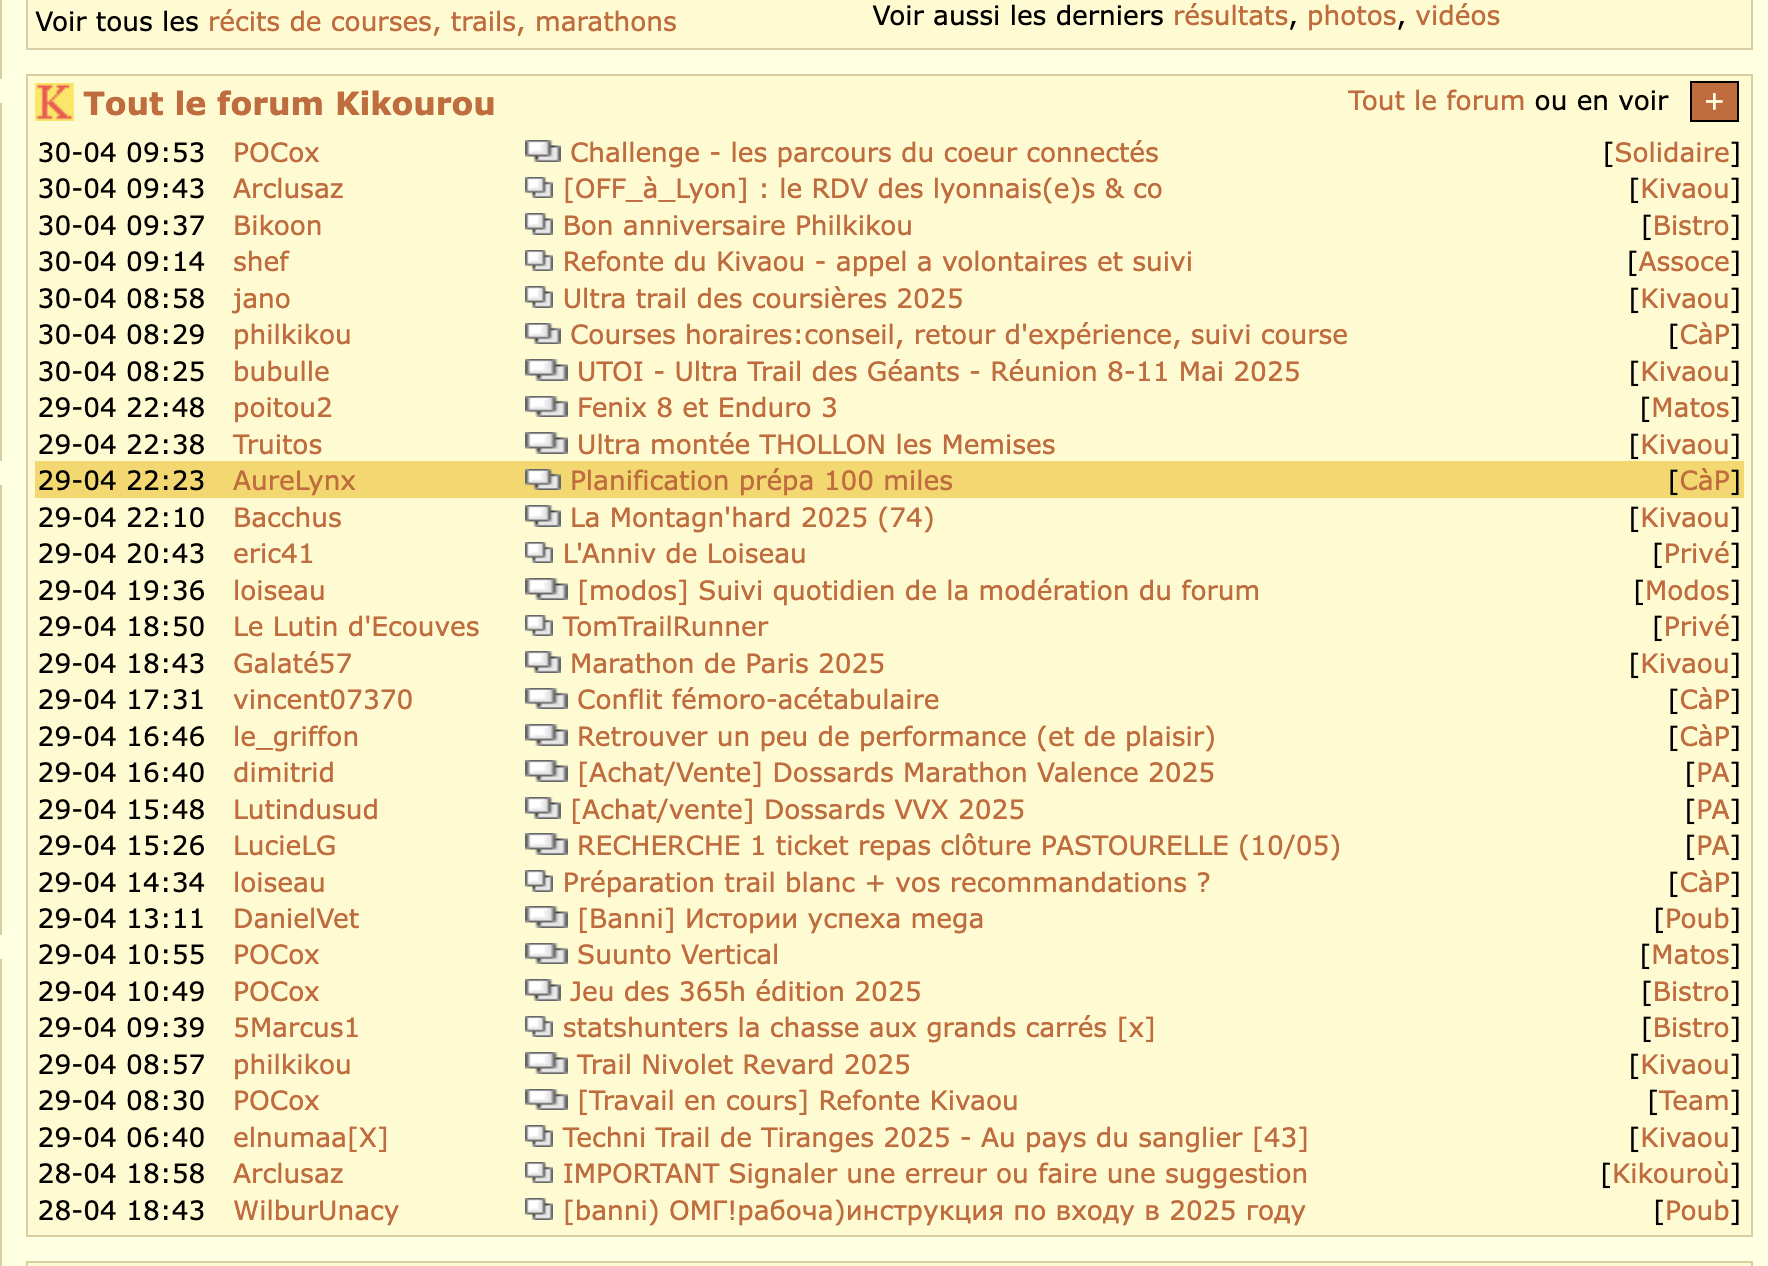Open the Kikouroù category tag
This screenshot has width=1768, height=1266.
coord(1670,1173)
